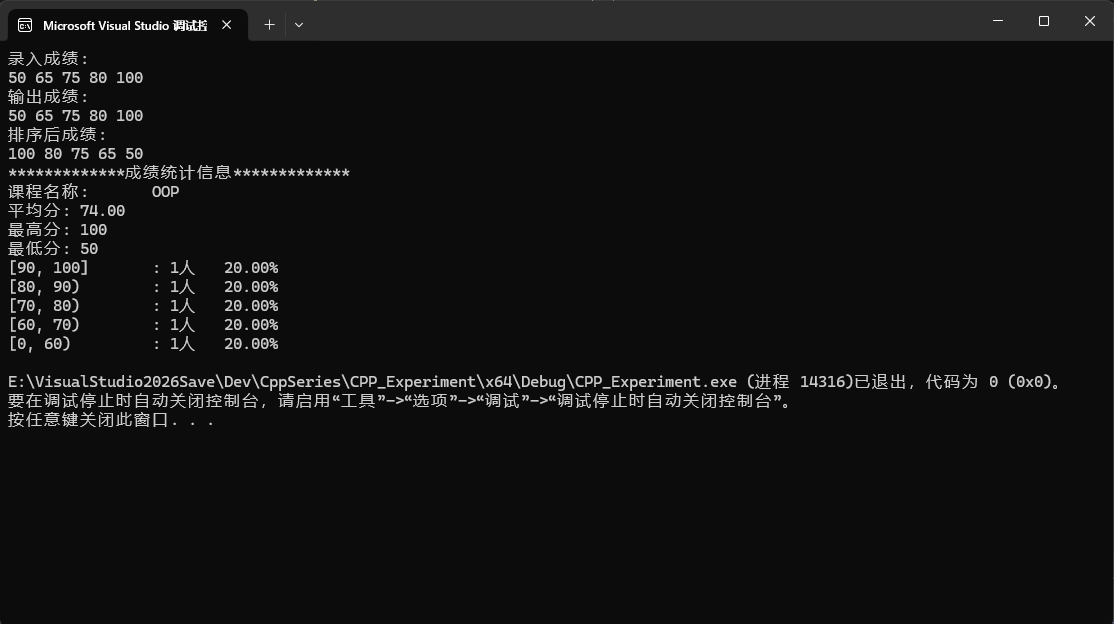This screenshot has width=1114, height=624.
Task: Click the course name OOP text
Action: pos(166,192)
